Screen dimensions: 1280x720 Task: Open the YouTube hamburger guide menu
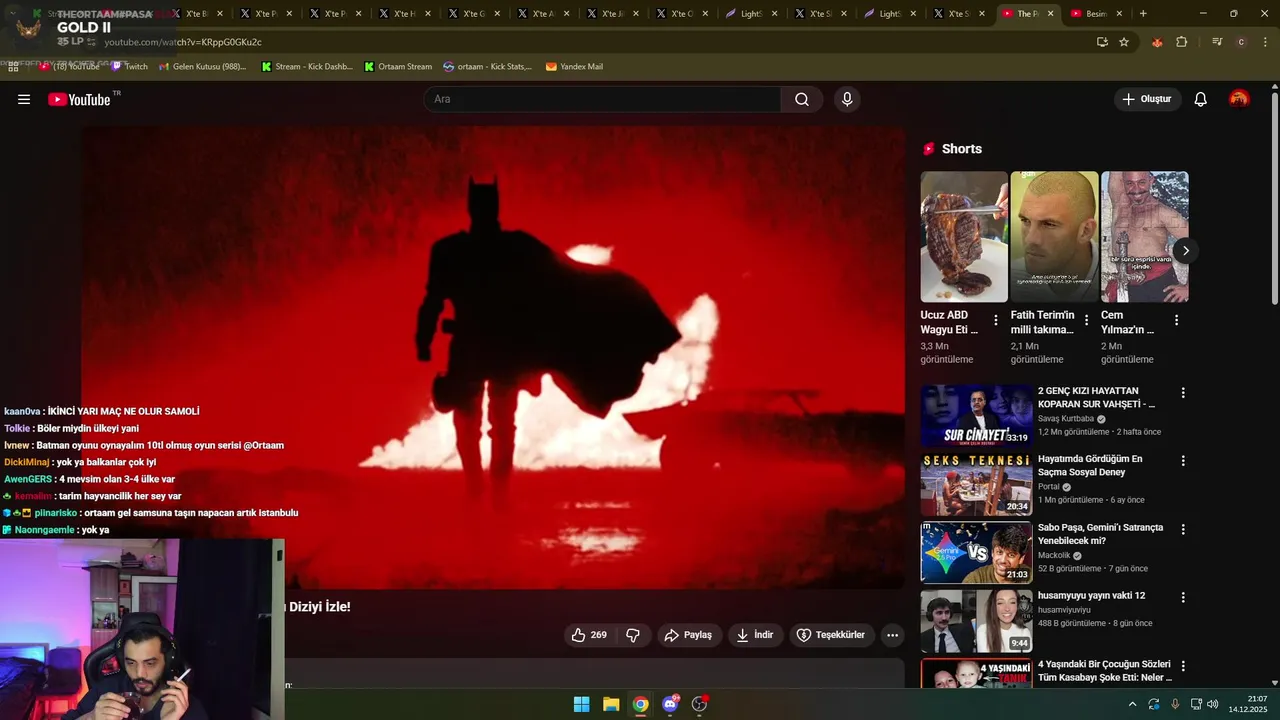24,99
